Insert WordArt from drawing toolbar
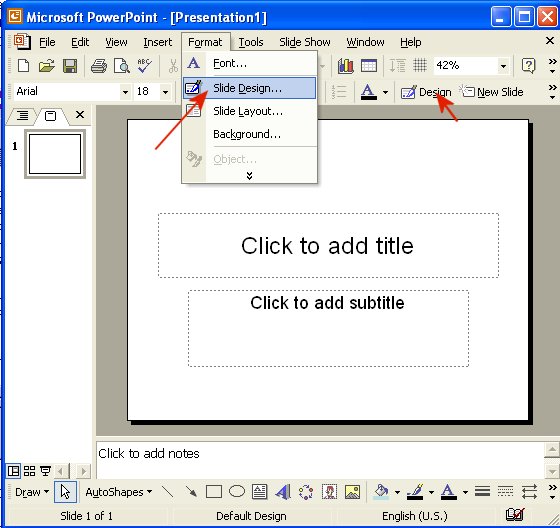560x528 pixels. (283, 492)
